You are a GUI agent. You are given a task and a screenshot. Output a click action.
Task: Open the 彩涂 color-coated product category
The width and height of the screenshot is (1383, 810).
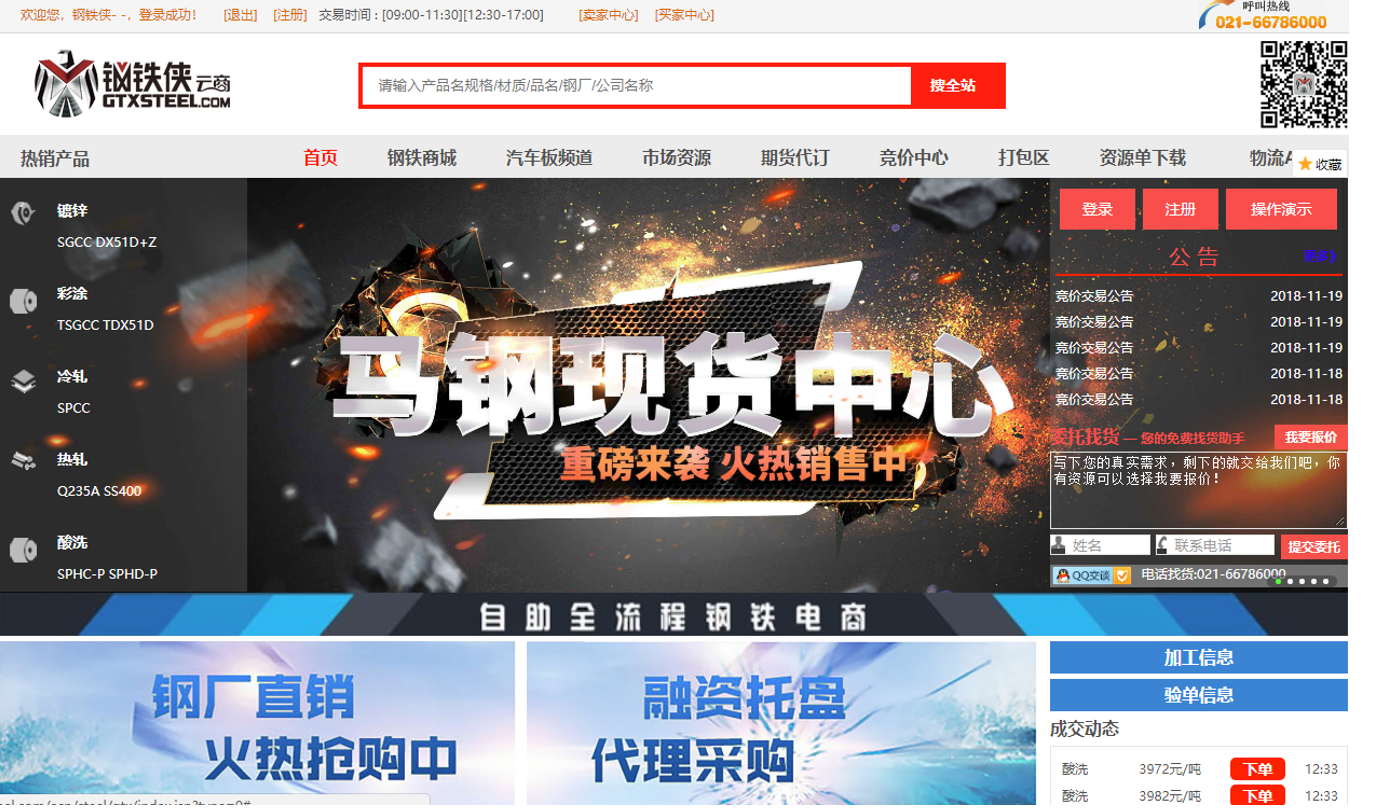[x=72, y=295]
